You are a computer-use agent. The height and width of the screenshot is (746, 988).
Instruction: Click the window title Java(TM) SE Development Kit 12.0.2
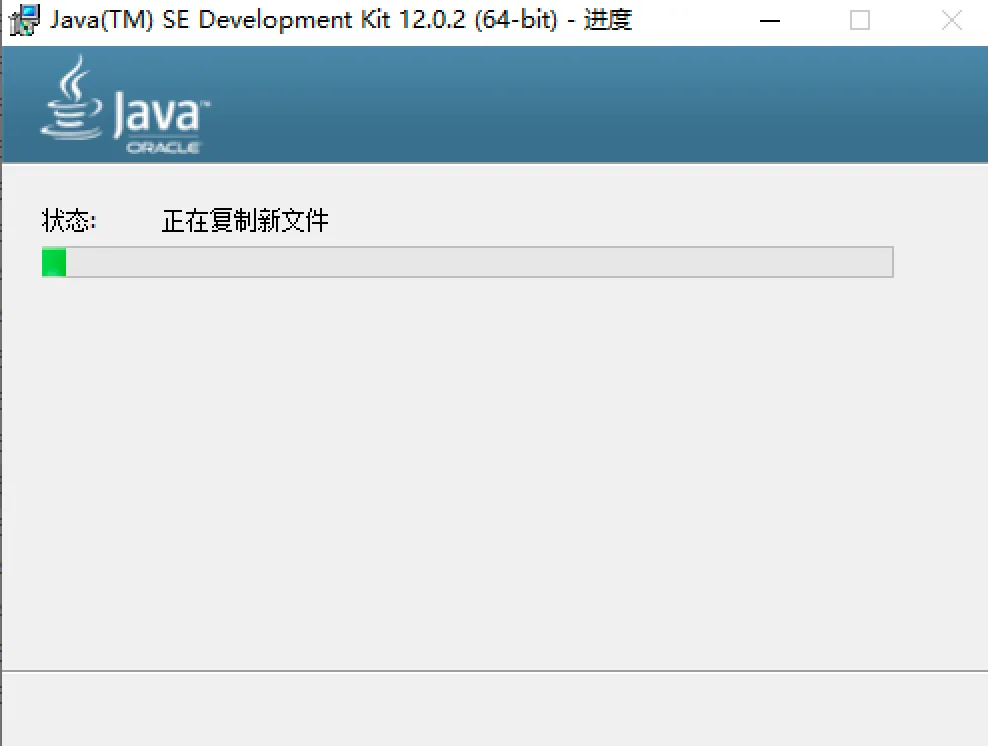(258, 20)
